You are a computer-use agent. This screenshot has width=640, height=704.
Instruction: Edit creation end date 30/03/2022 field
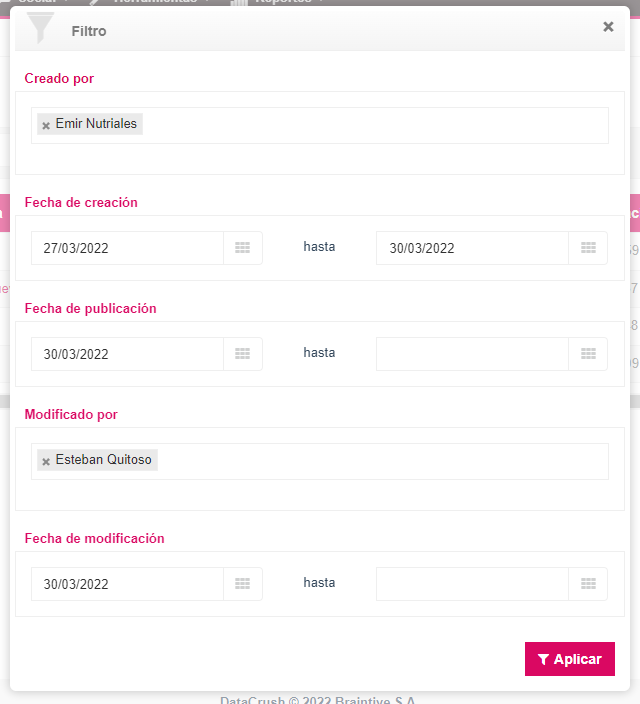[472, 248]
